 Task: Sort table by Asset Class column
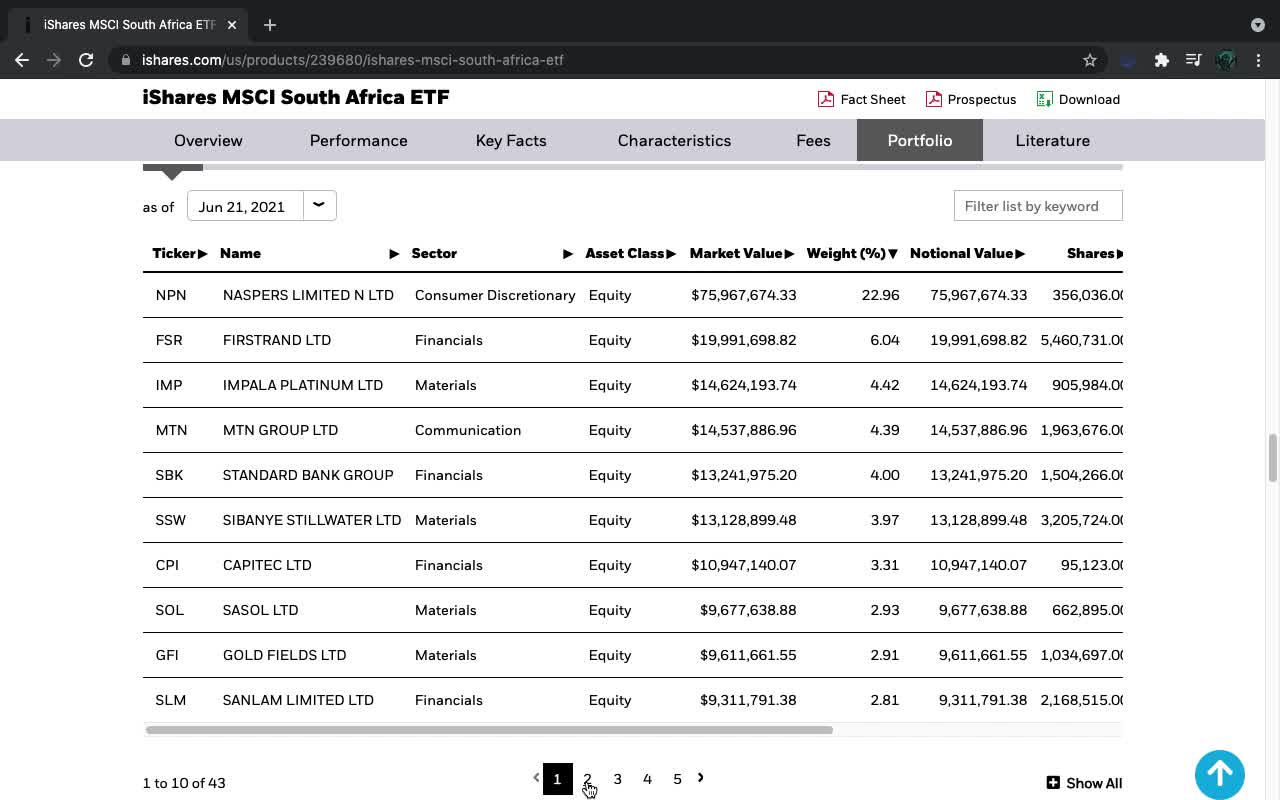click(x=631, y=253)
